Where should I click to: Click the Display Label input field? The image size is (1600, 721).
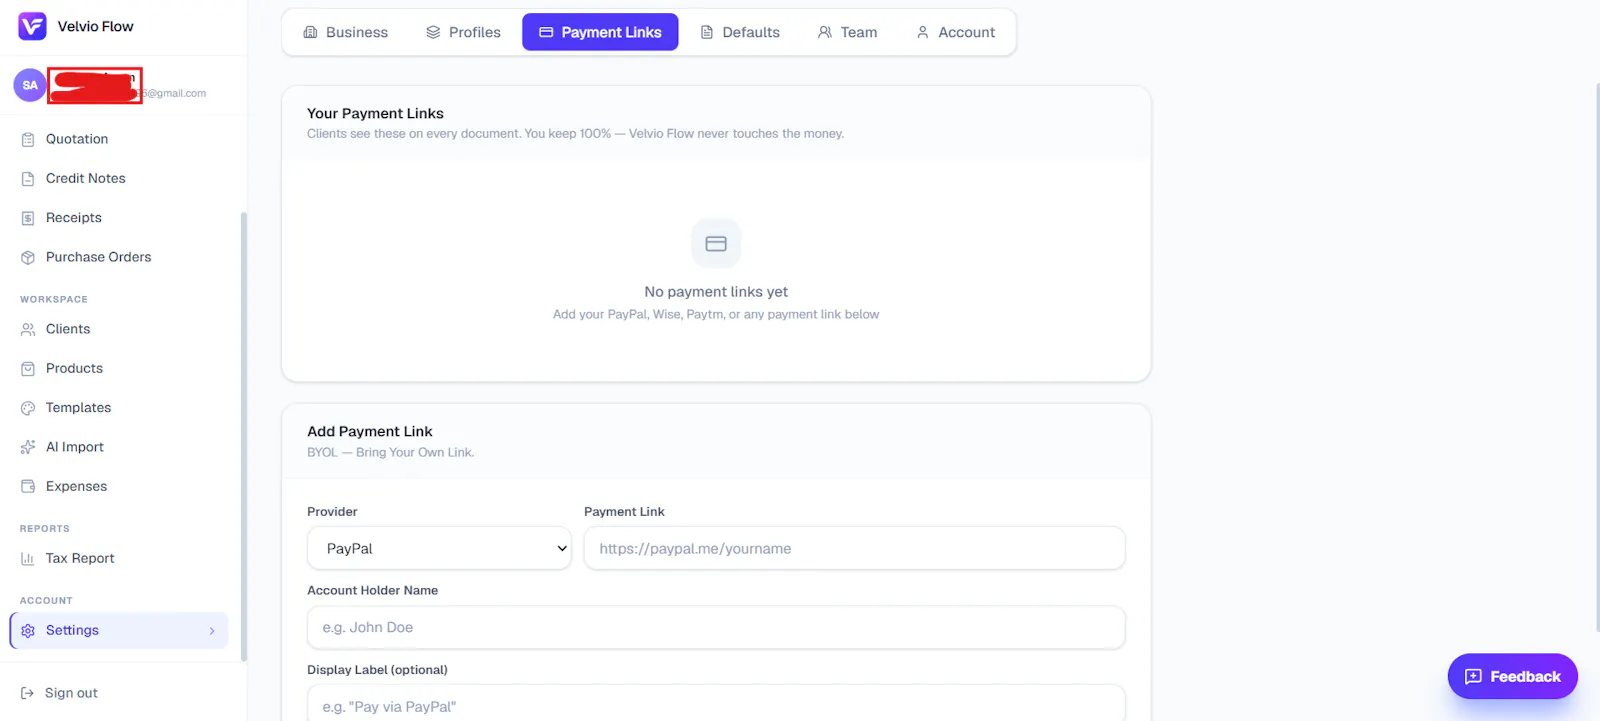tap(716, 704)
